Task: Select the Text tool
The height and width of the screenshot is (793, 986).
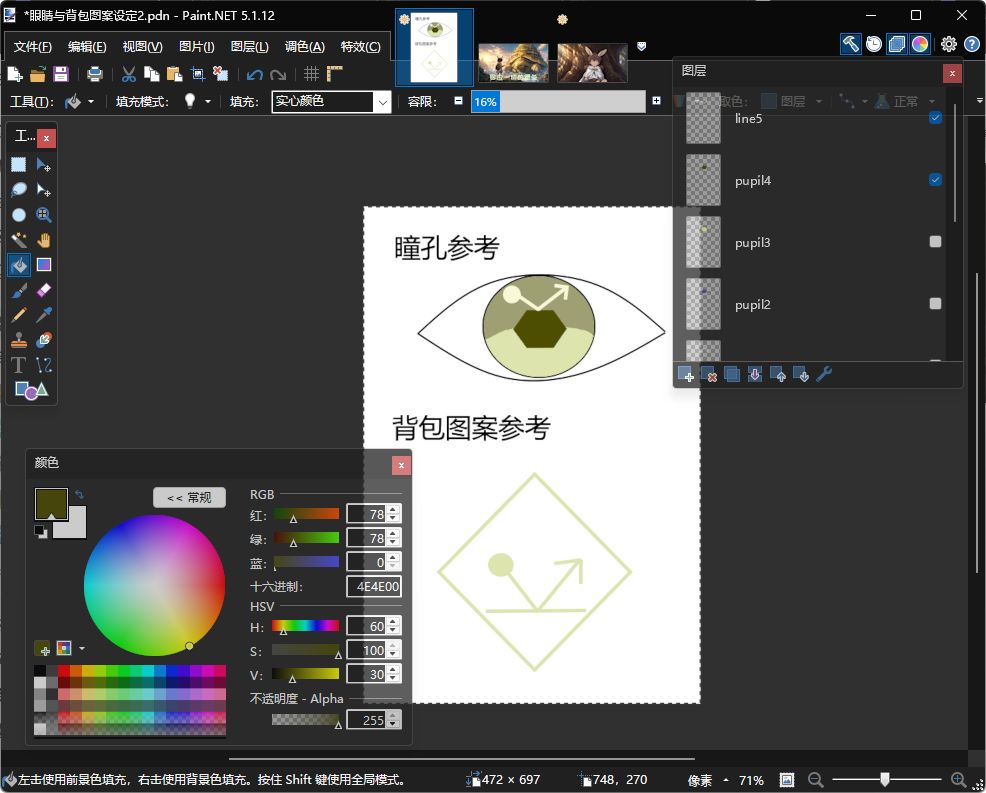Action: tap(19, 365)
